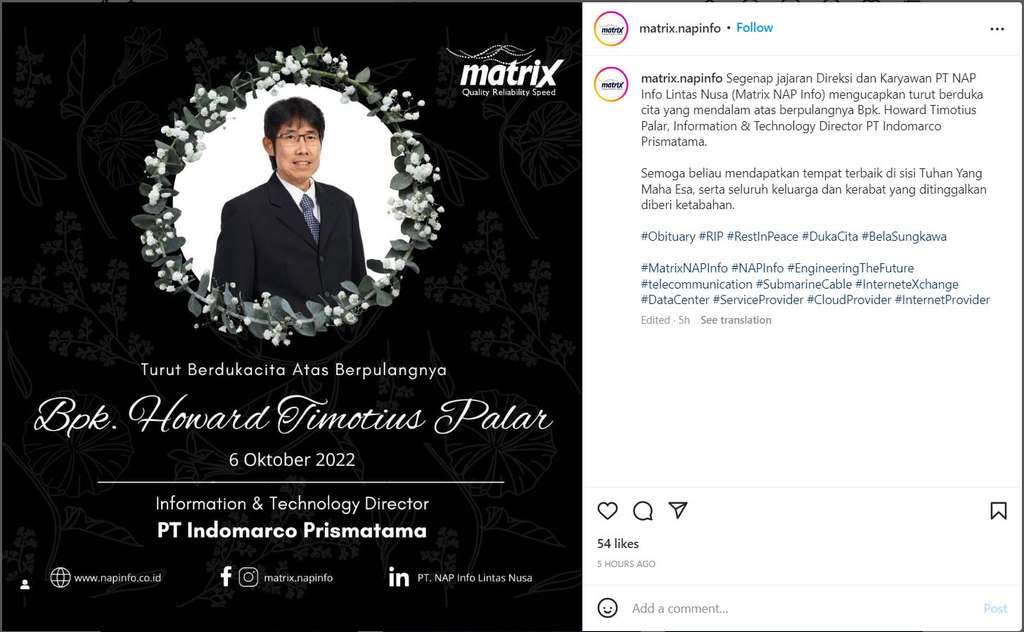Follow the matrix.napinfo account

pos(754,27)
